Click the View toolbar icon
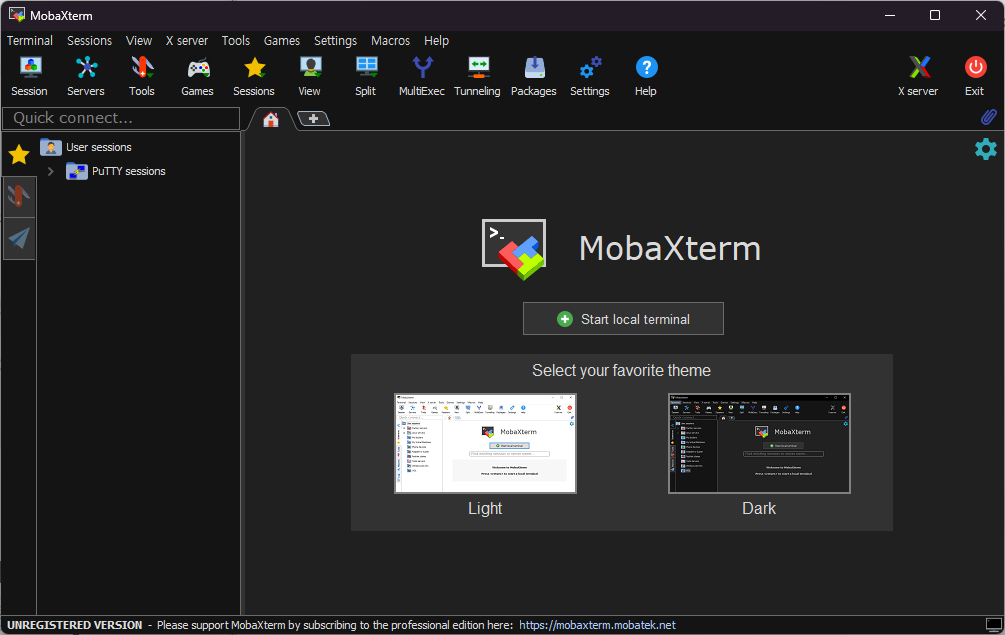 point(310,67)
